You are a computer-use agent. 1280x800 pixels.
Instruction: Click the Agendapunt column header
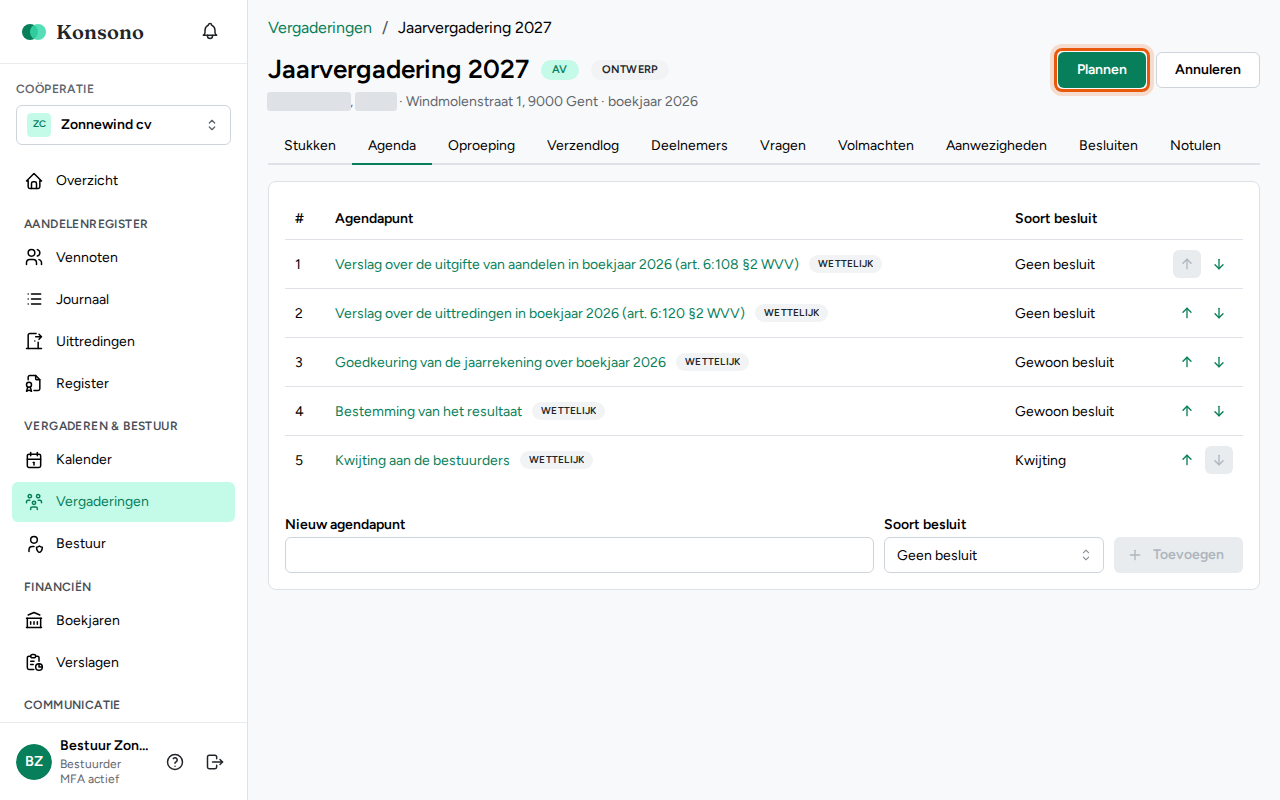pos(374,218)
